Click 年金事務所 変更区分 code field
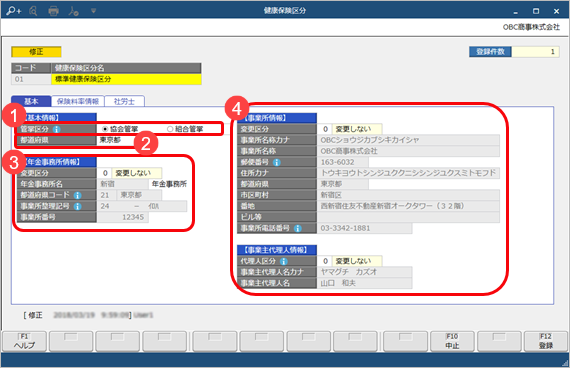 (x=105, y=173)
